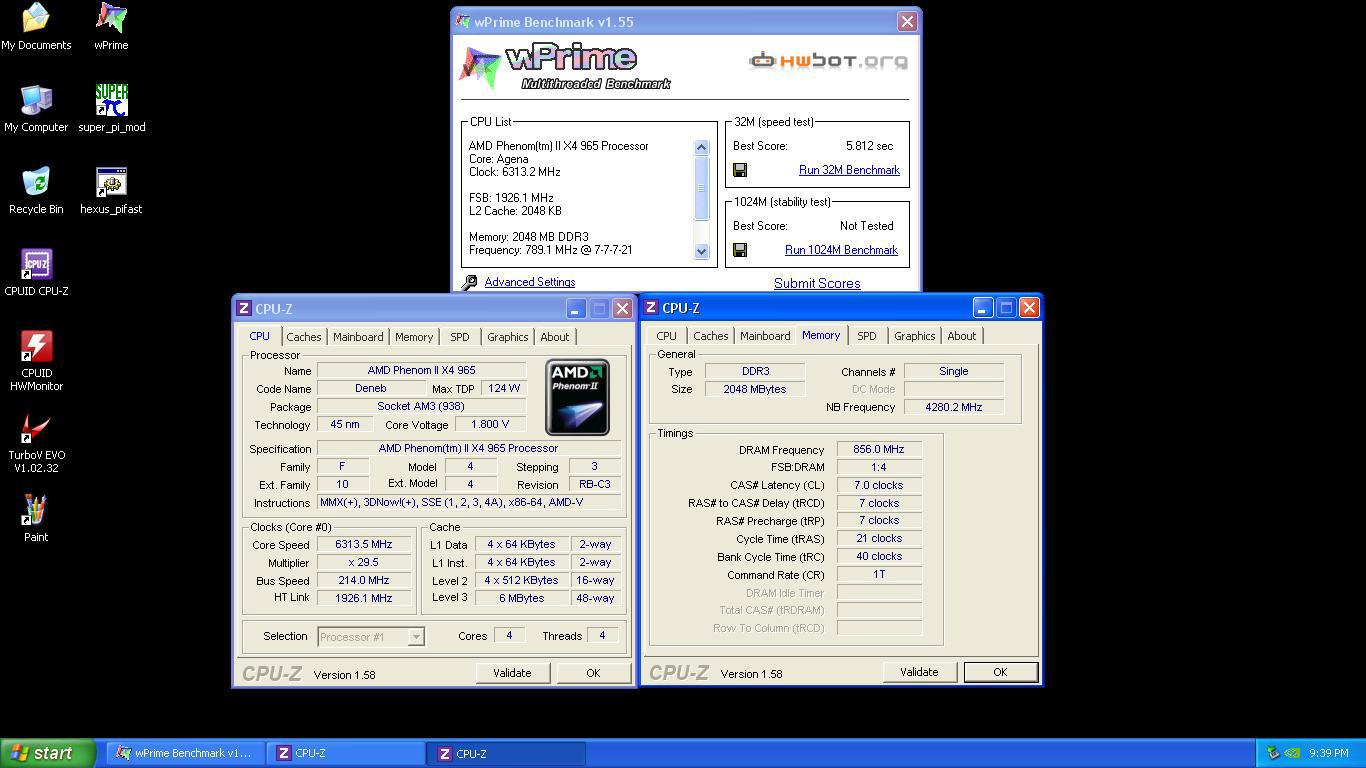Click the first system tray icon

[1272, 753]
